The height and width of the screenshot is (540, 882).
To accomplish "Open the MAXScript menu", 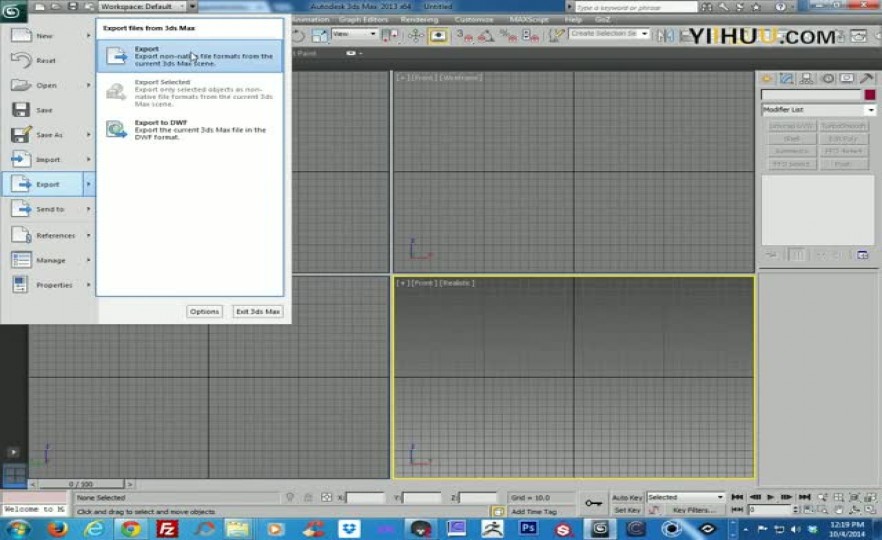I will click(x=529, y=20).
